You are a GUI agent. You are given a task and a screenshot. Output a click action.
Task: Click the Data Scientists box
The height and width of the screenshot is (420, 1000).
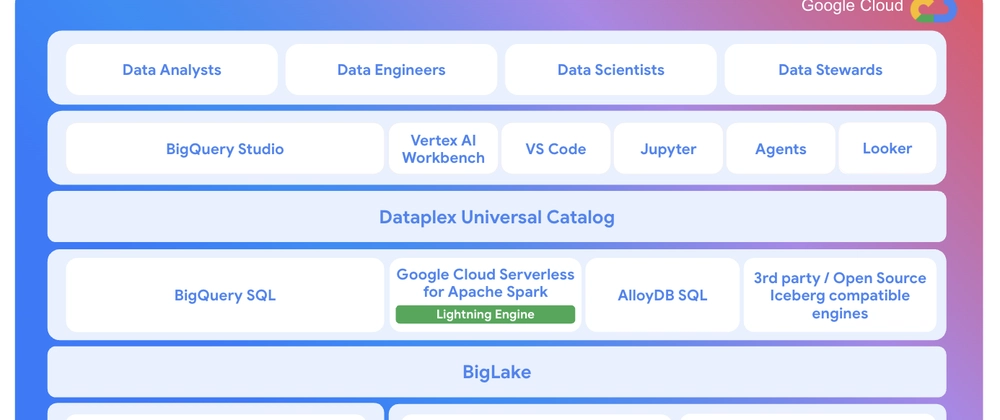[611, 69]
